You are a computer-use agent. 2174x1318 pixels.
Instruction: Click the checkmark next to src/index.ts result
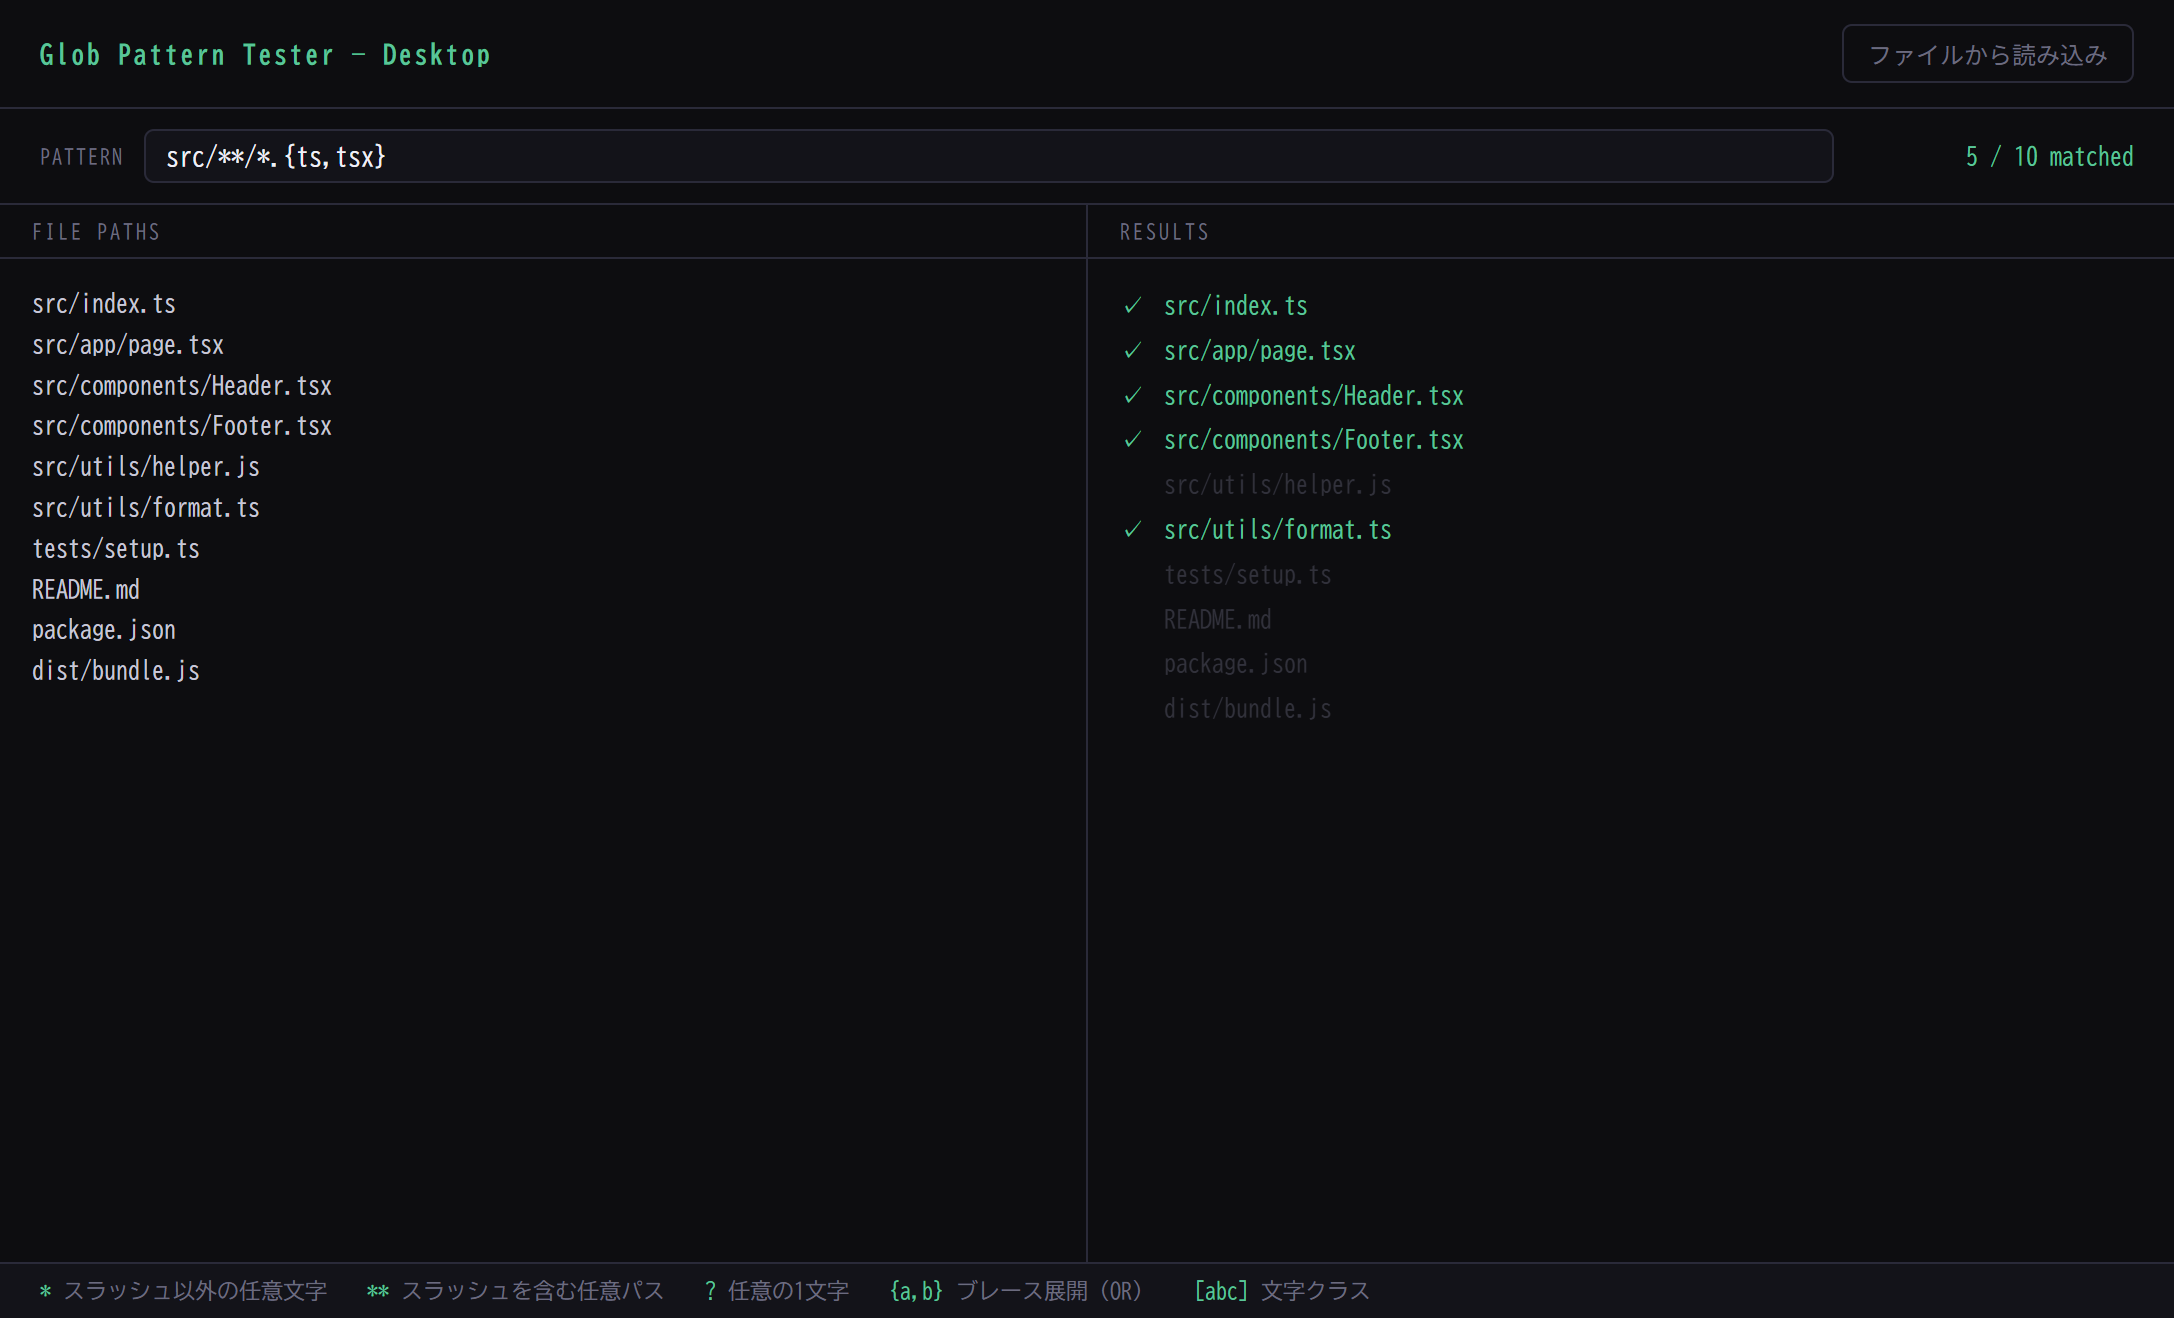point(1133,306)
